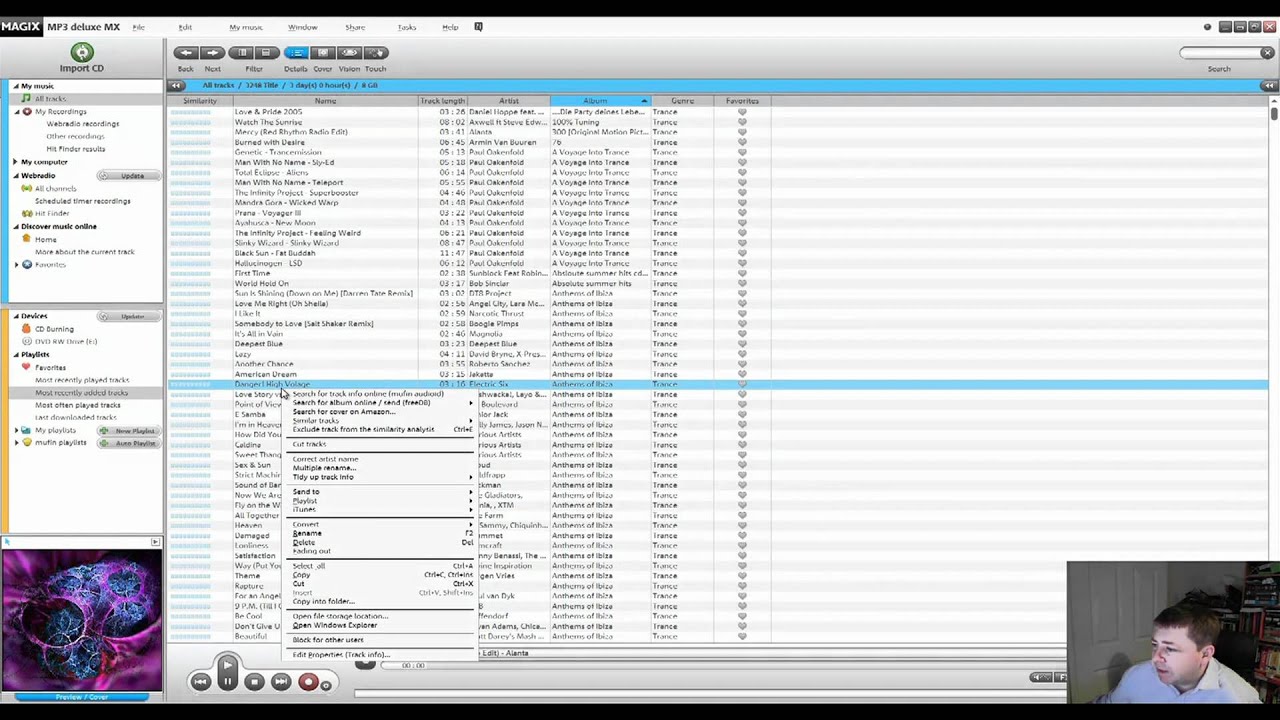
Task: Click the previous track button in player
Action: point(201,682)
